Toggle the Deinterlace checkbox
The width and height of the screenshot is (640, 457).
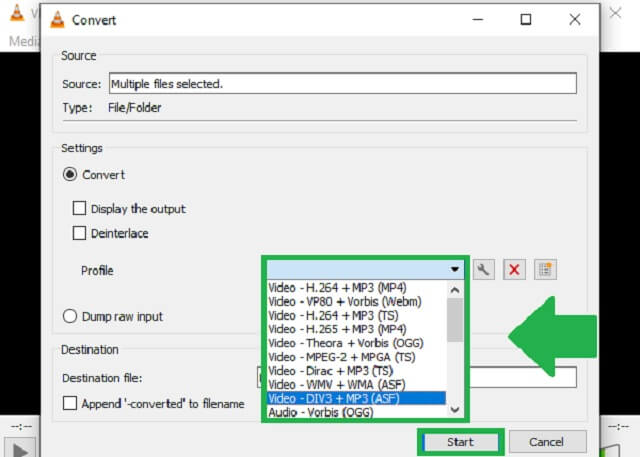coord(79,233)
